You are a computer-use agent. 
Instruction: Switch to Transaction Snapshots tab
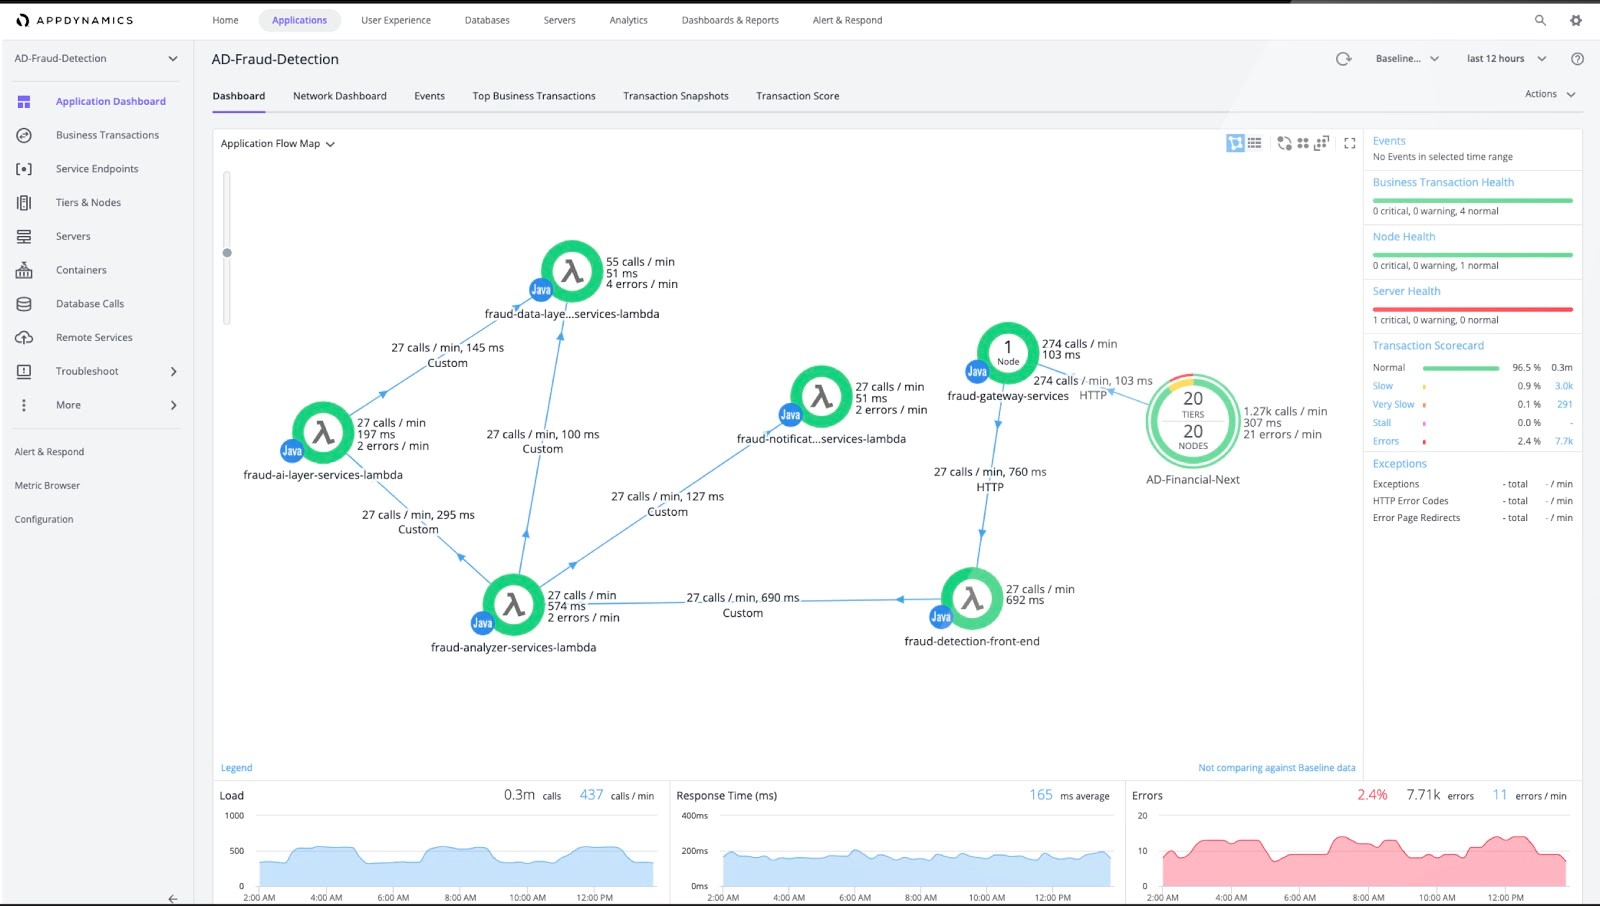click(x=675, y=96)
